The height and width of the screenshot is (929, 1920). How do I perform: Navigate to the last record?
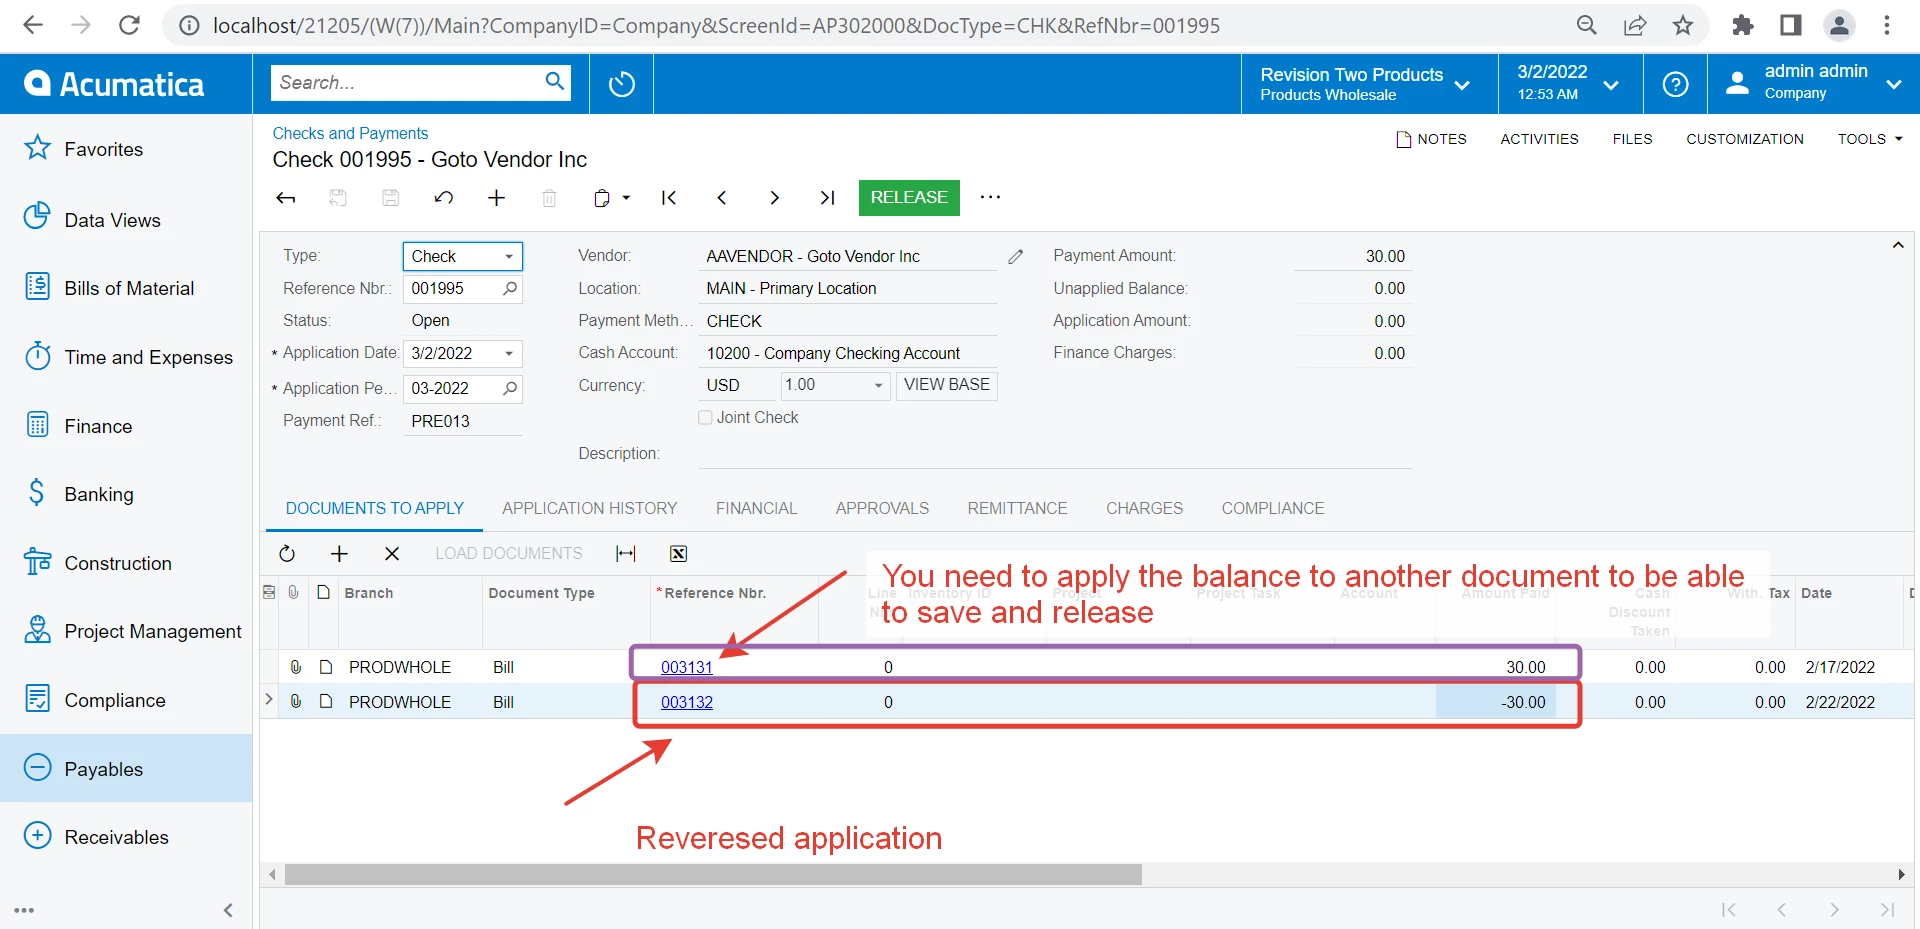point(827,198)
